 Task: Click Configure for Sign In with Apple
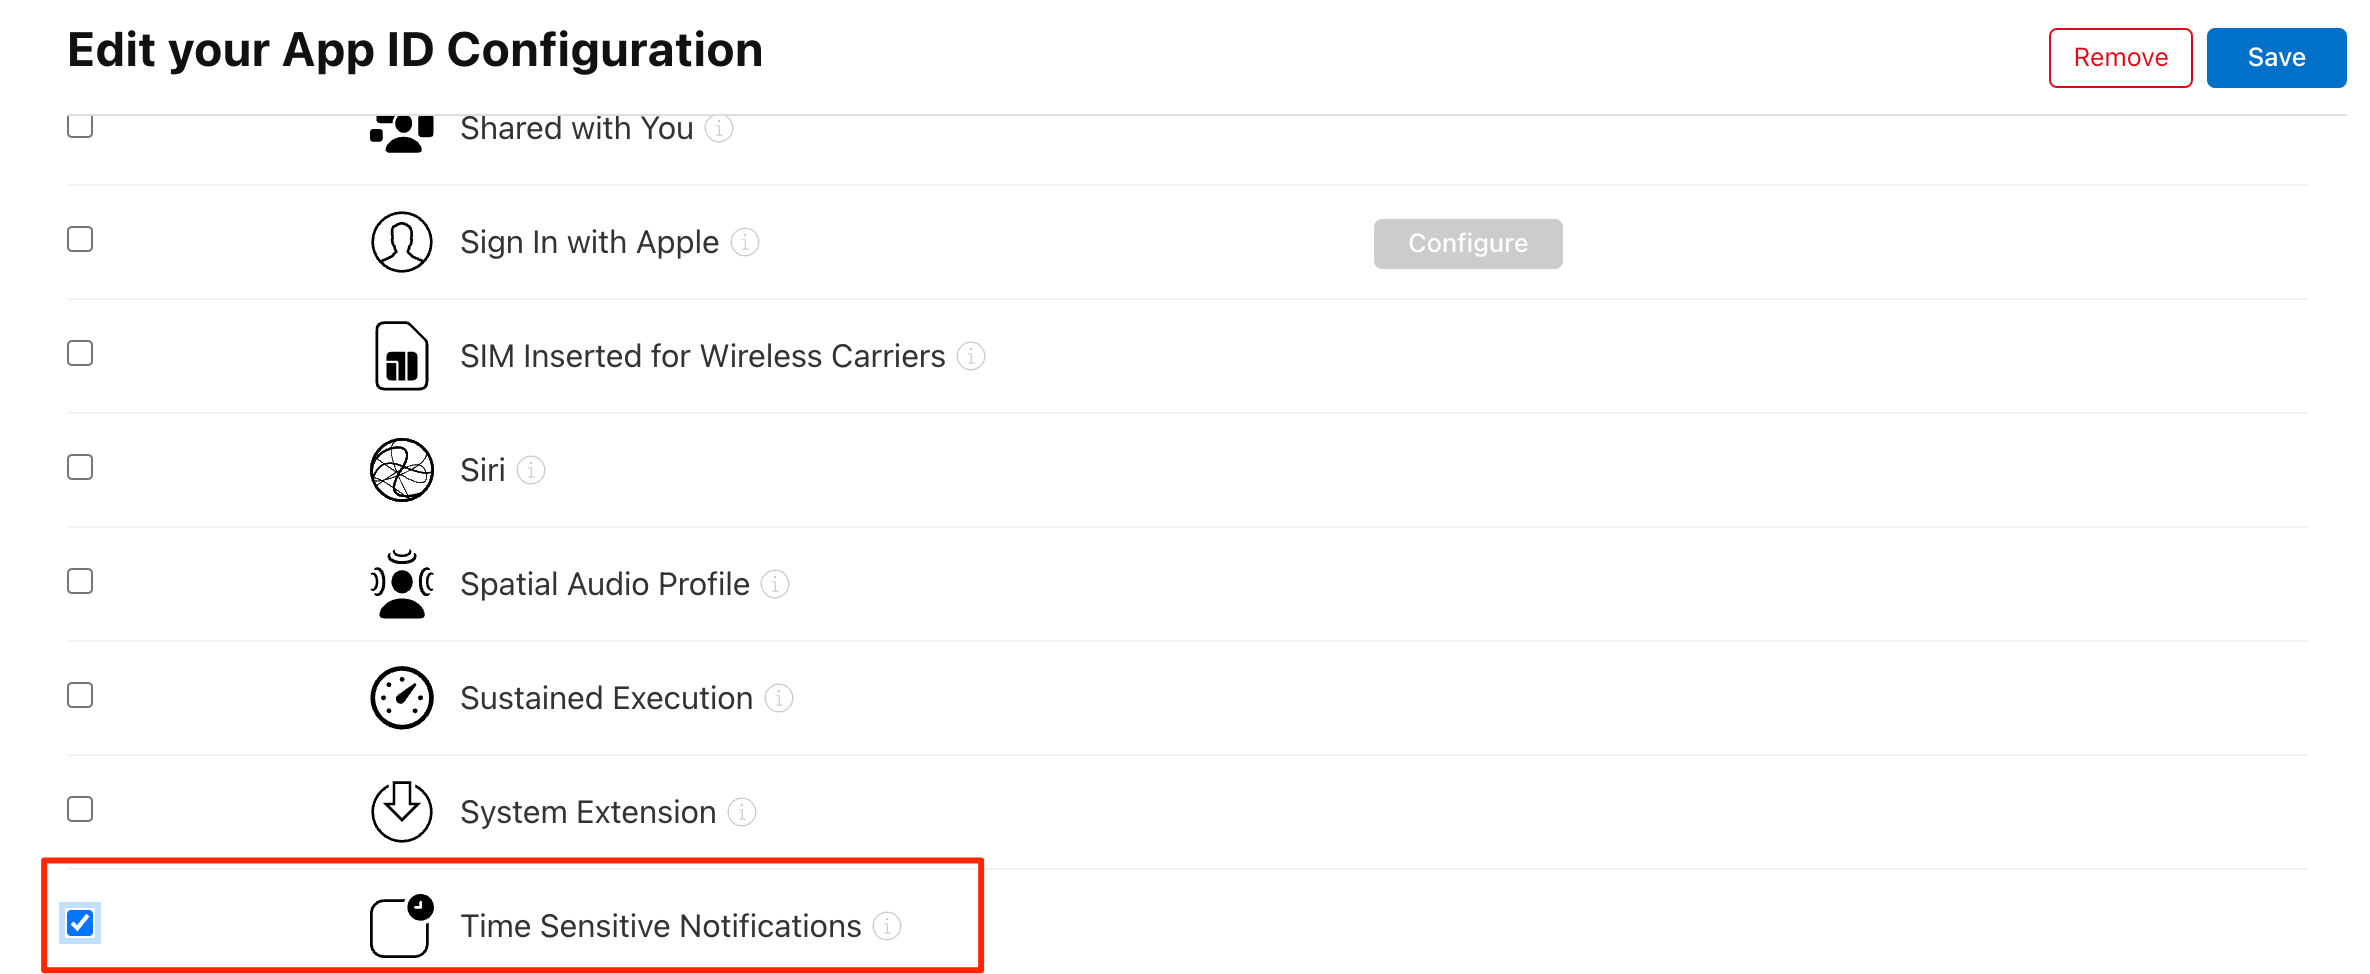coord(1467,243)
